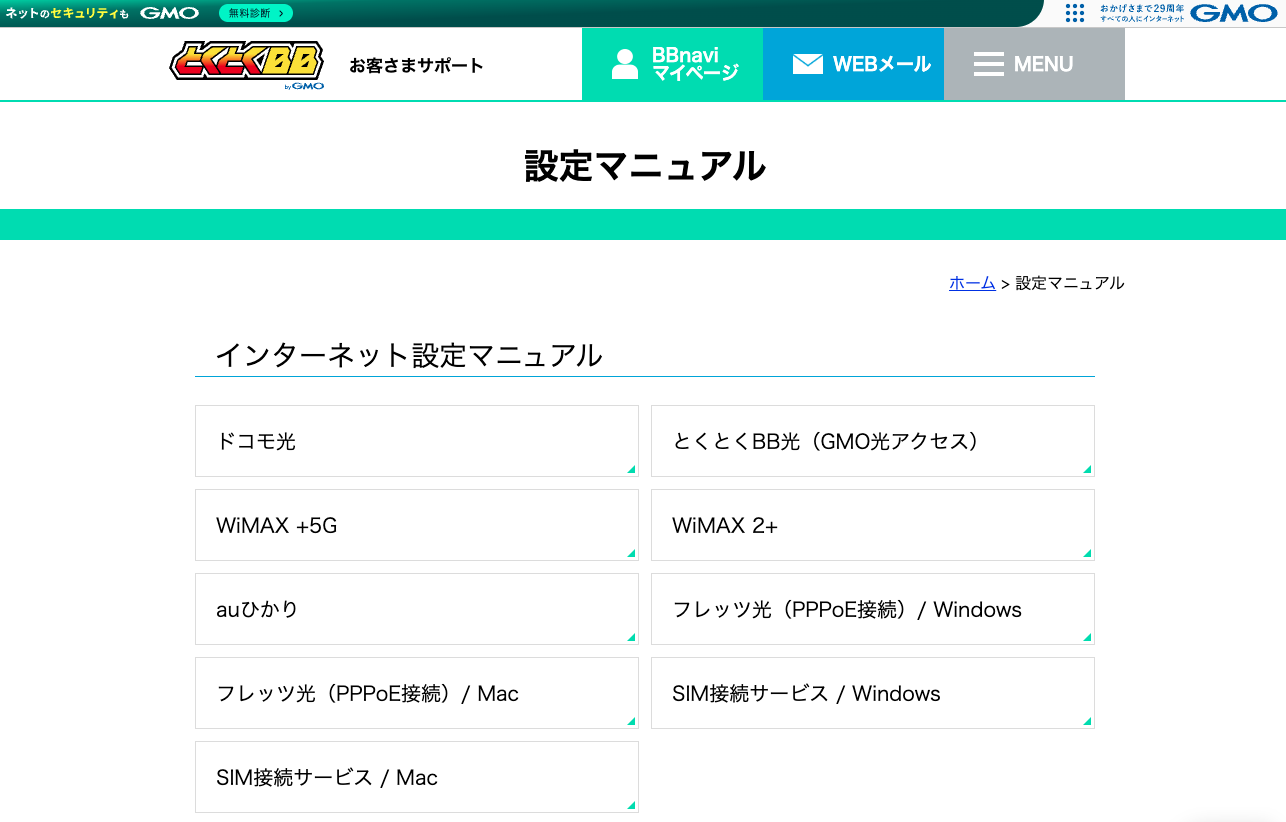Open SIM接続サービス / Windows manual
The width and height of the screenshot is (1286, 822).
(x=873, y=693)
